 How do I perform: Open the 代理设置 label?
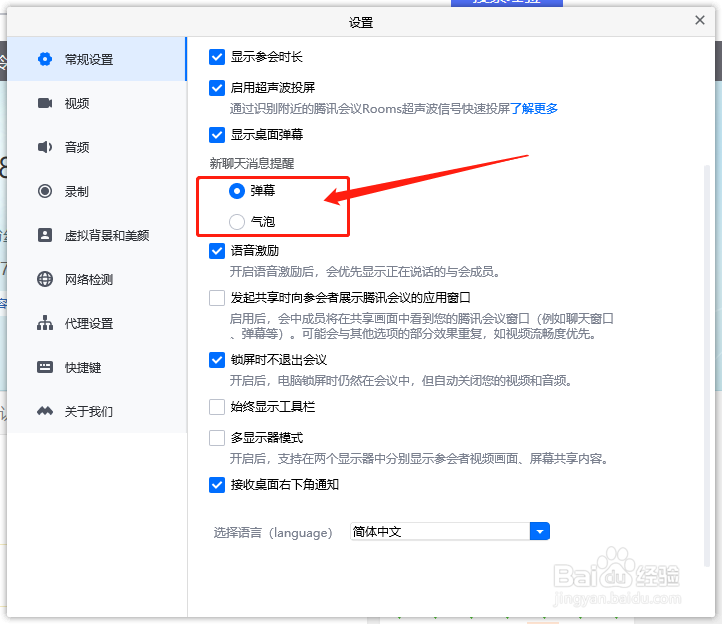(89, 323)
